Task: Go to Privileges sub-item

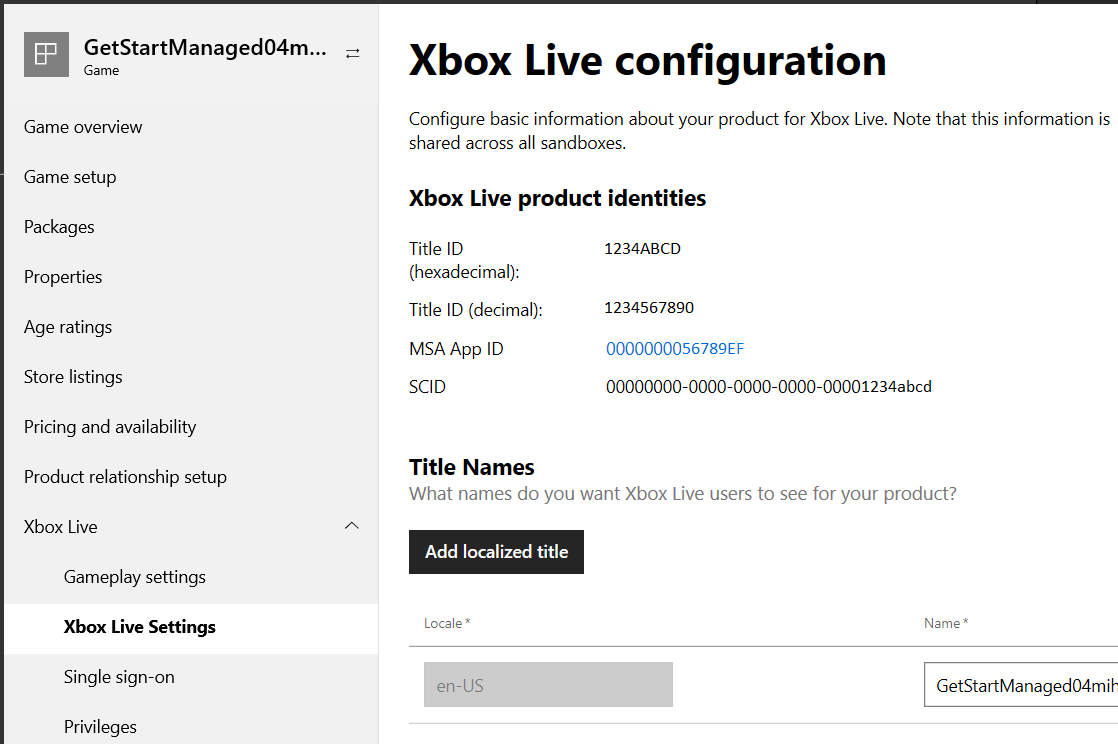Action: (x=100, y=727)
